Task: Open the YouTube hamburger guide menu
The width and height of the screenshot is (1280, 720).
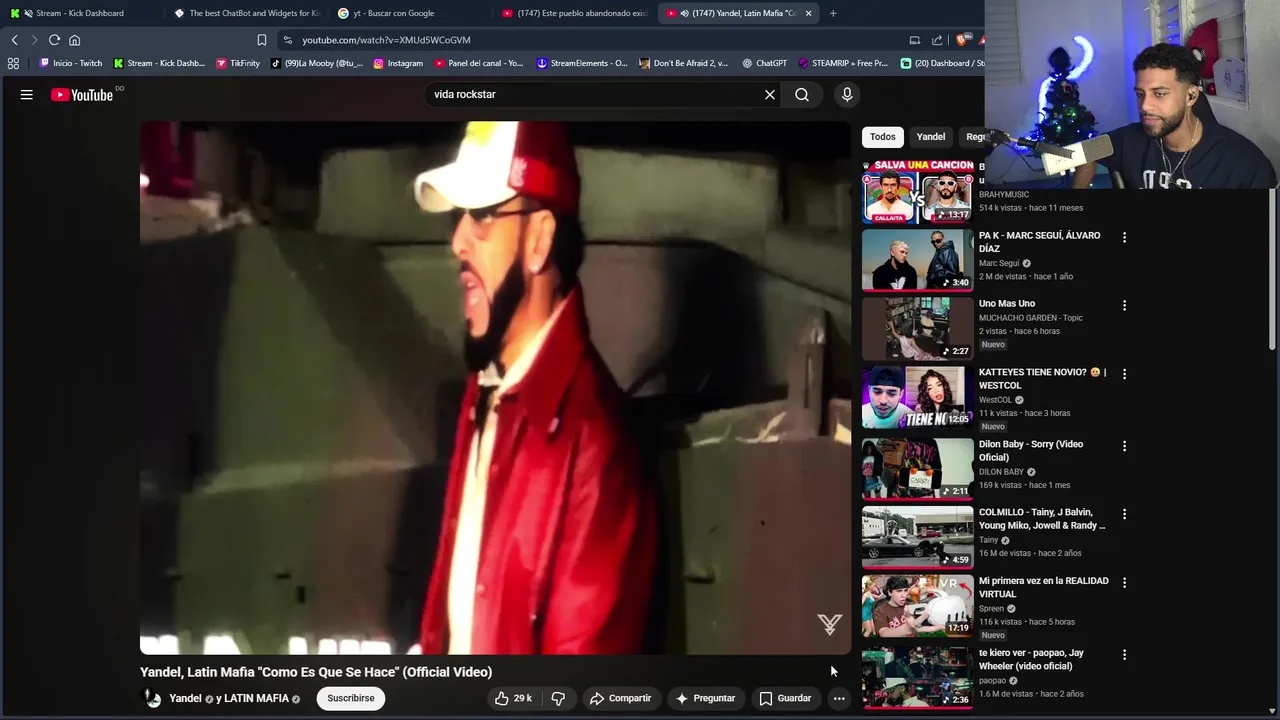Action: [27, 94]
